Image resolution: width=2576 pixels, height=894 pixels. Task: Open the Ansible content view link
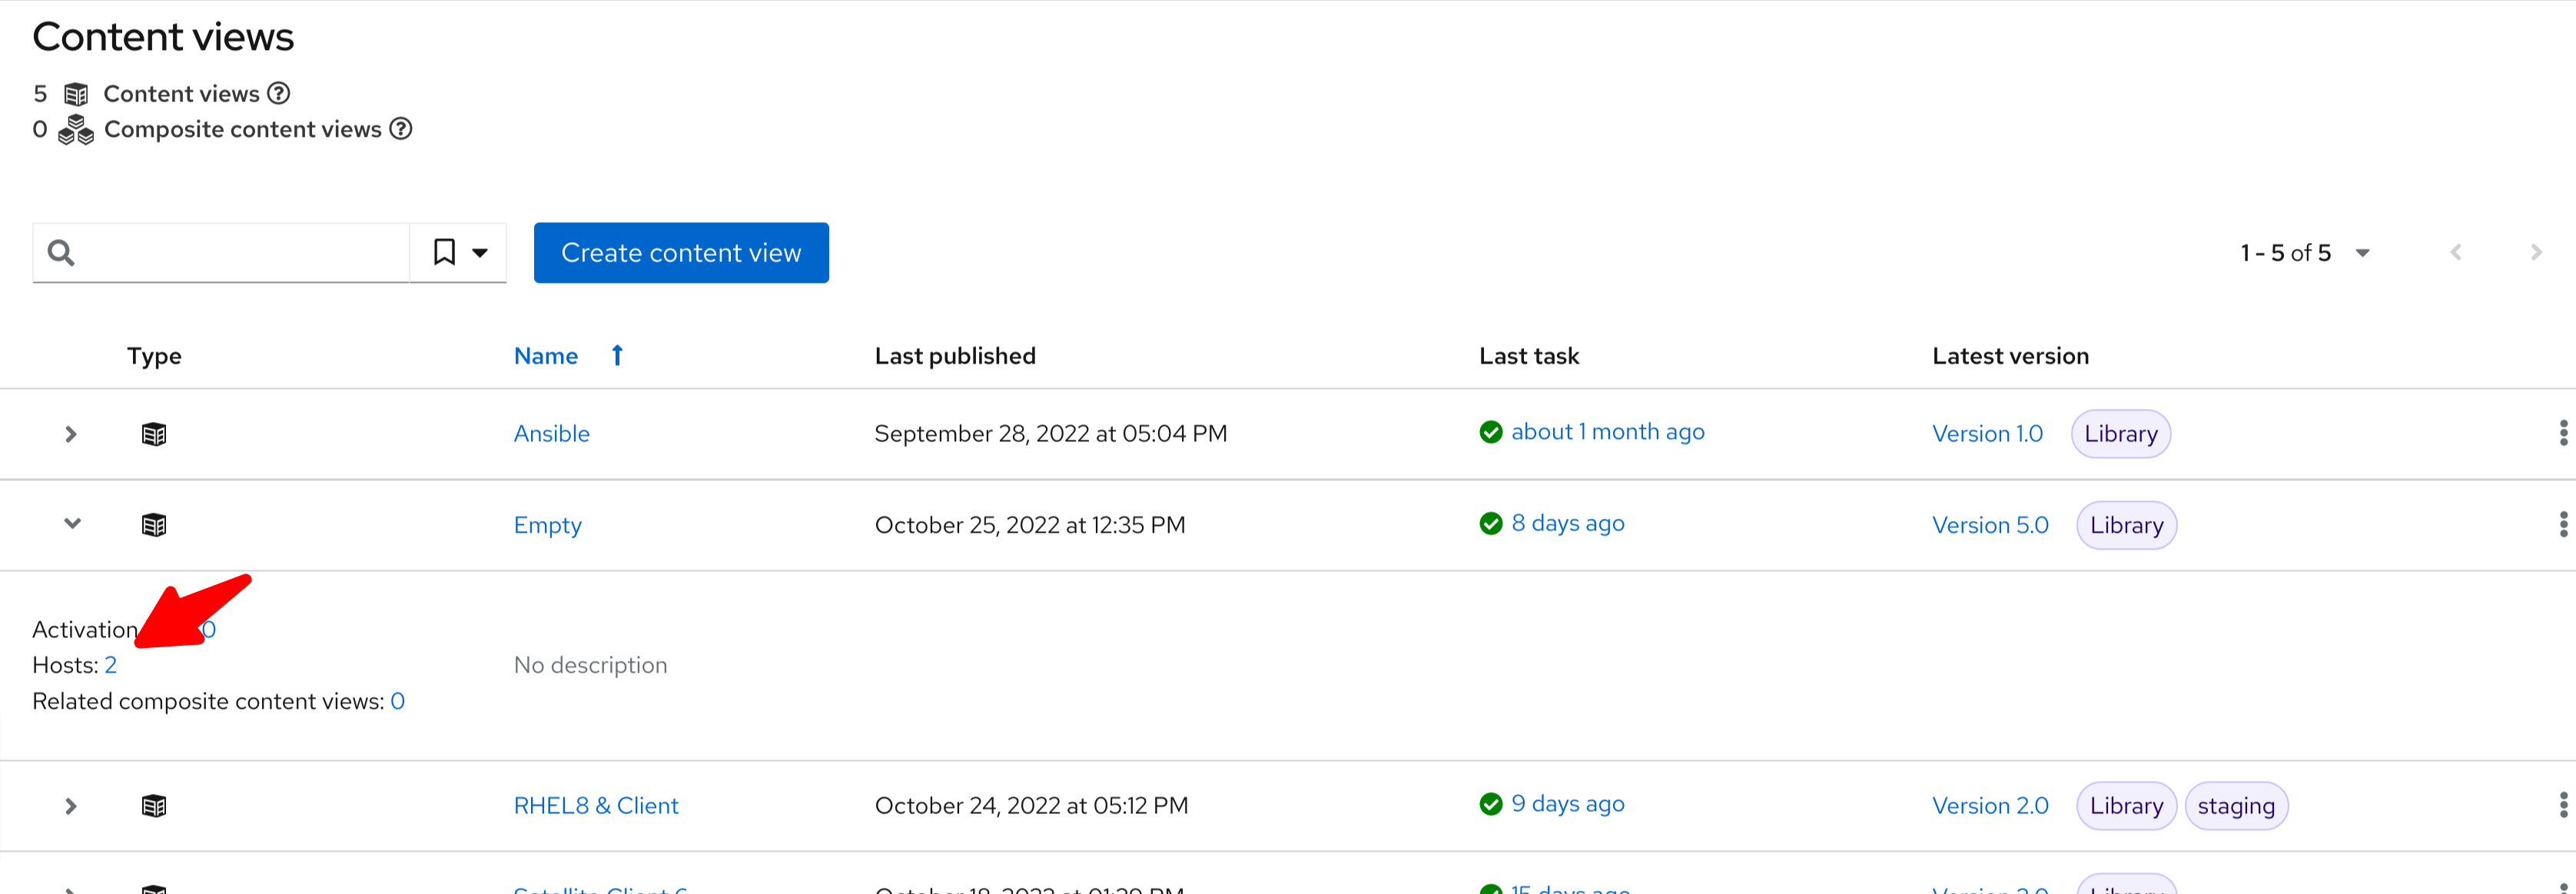click(551, 434)
